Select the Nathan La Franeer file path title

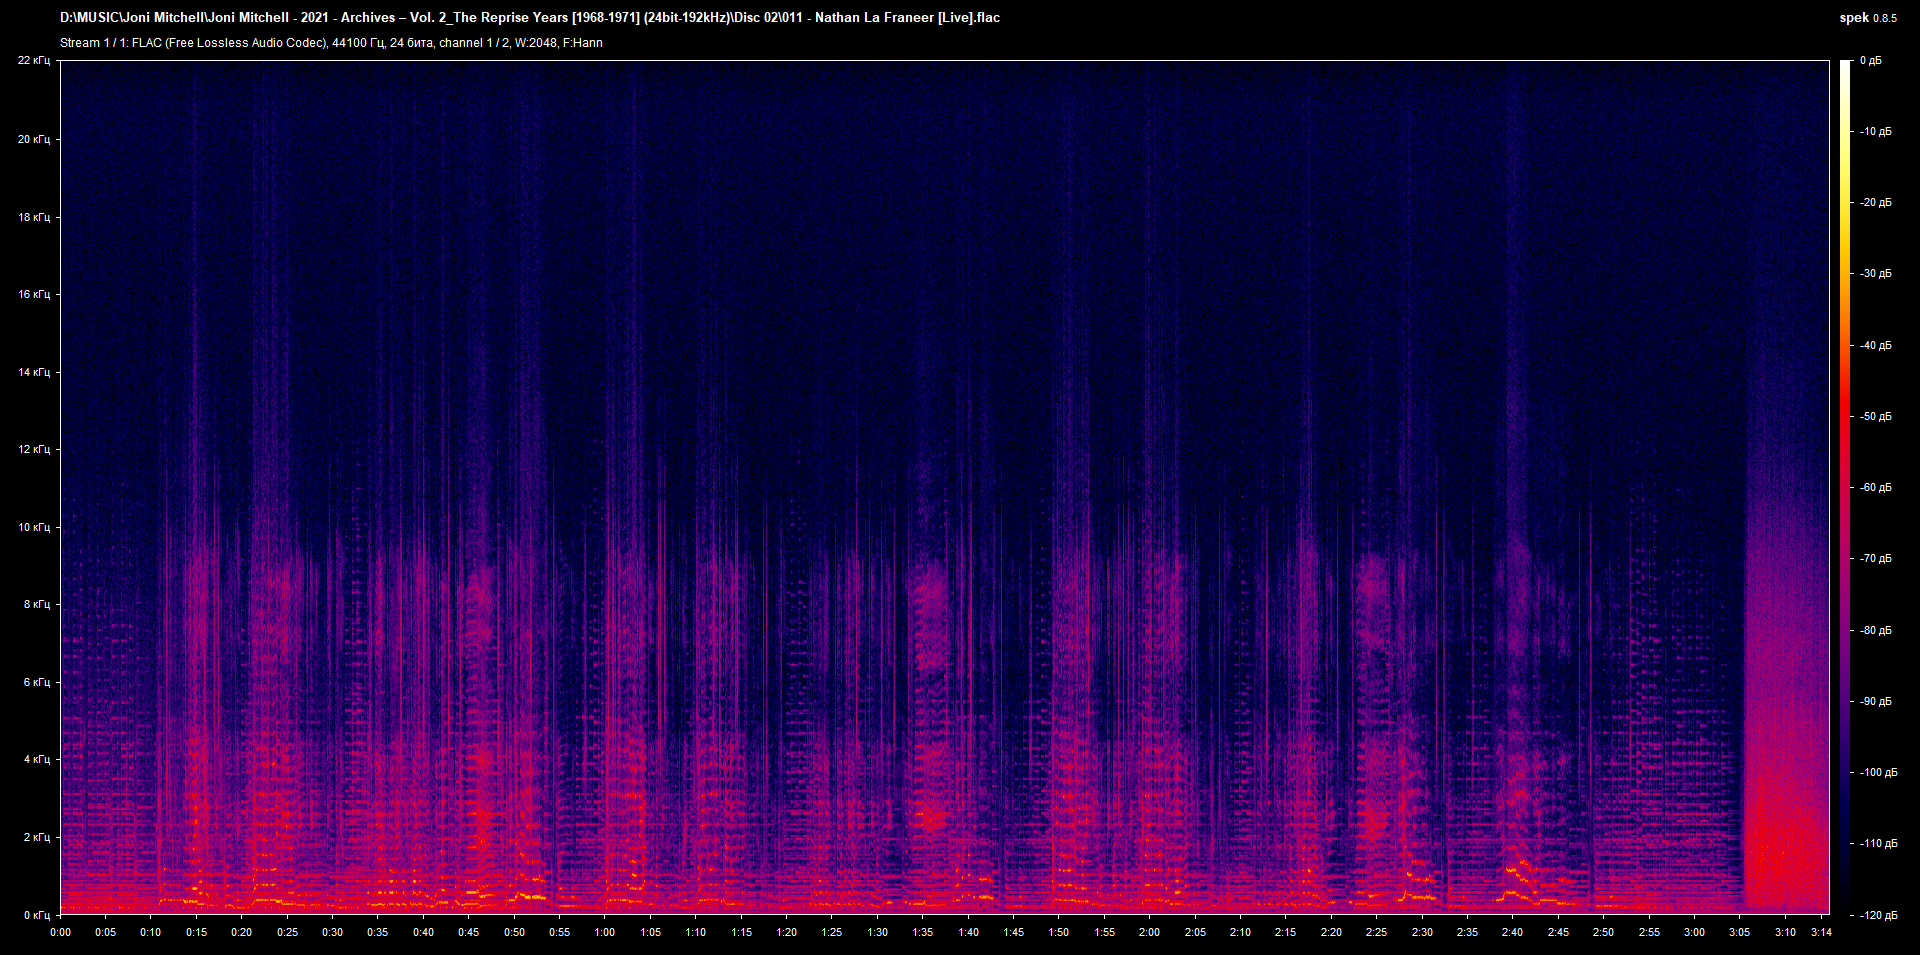[x=530, y=17]
